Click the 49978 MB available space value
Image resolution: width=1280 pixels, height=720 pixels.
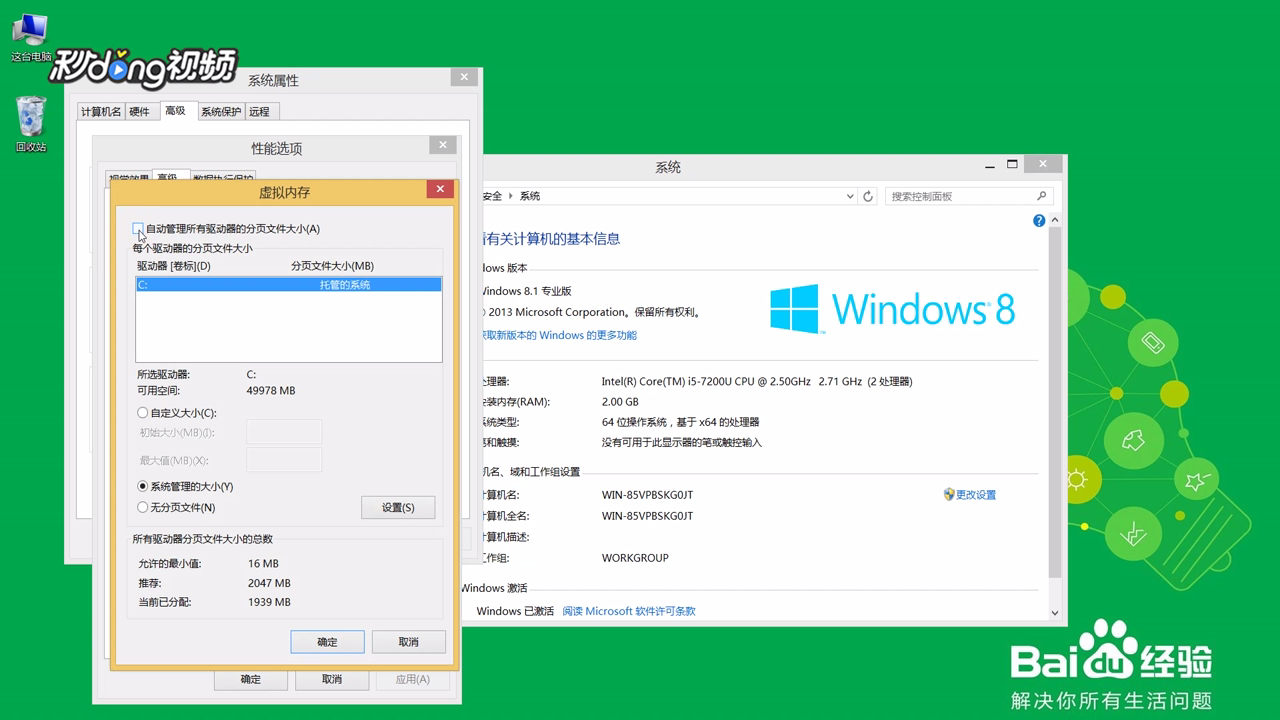click(271, 391)
